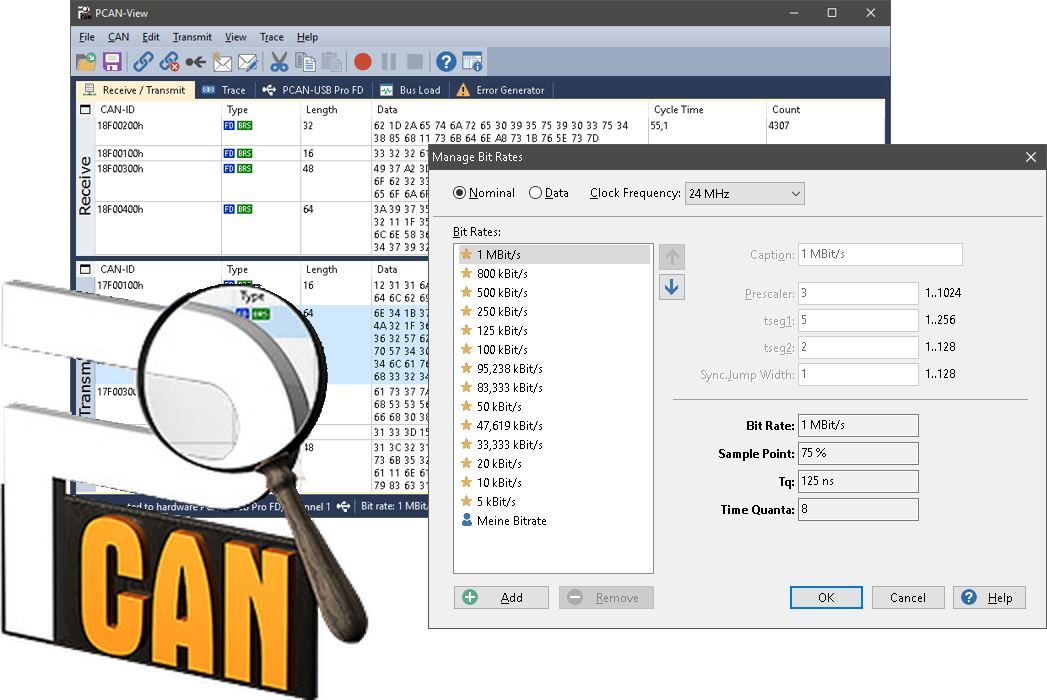Viewport: 1047px width, 700px height.
Task: Open the Trace menu
Action: (271, 37)
